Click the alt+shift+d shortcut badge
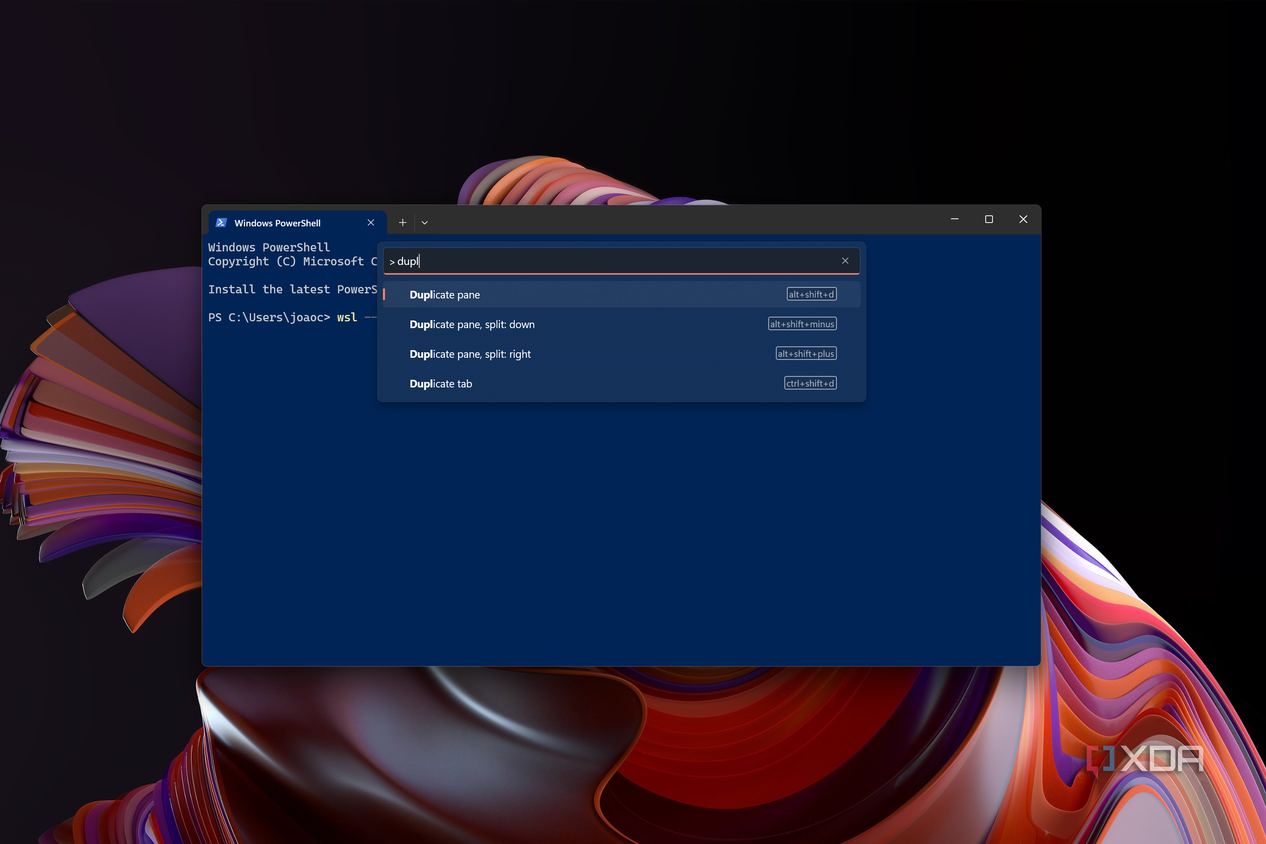Viewport: 1266px width, 844px height. pos(811,294)
